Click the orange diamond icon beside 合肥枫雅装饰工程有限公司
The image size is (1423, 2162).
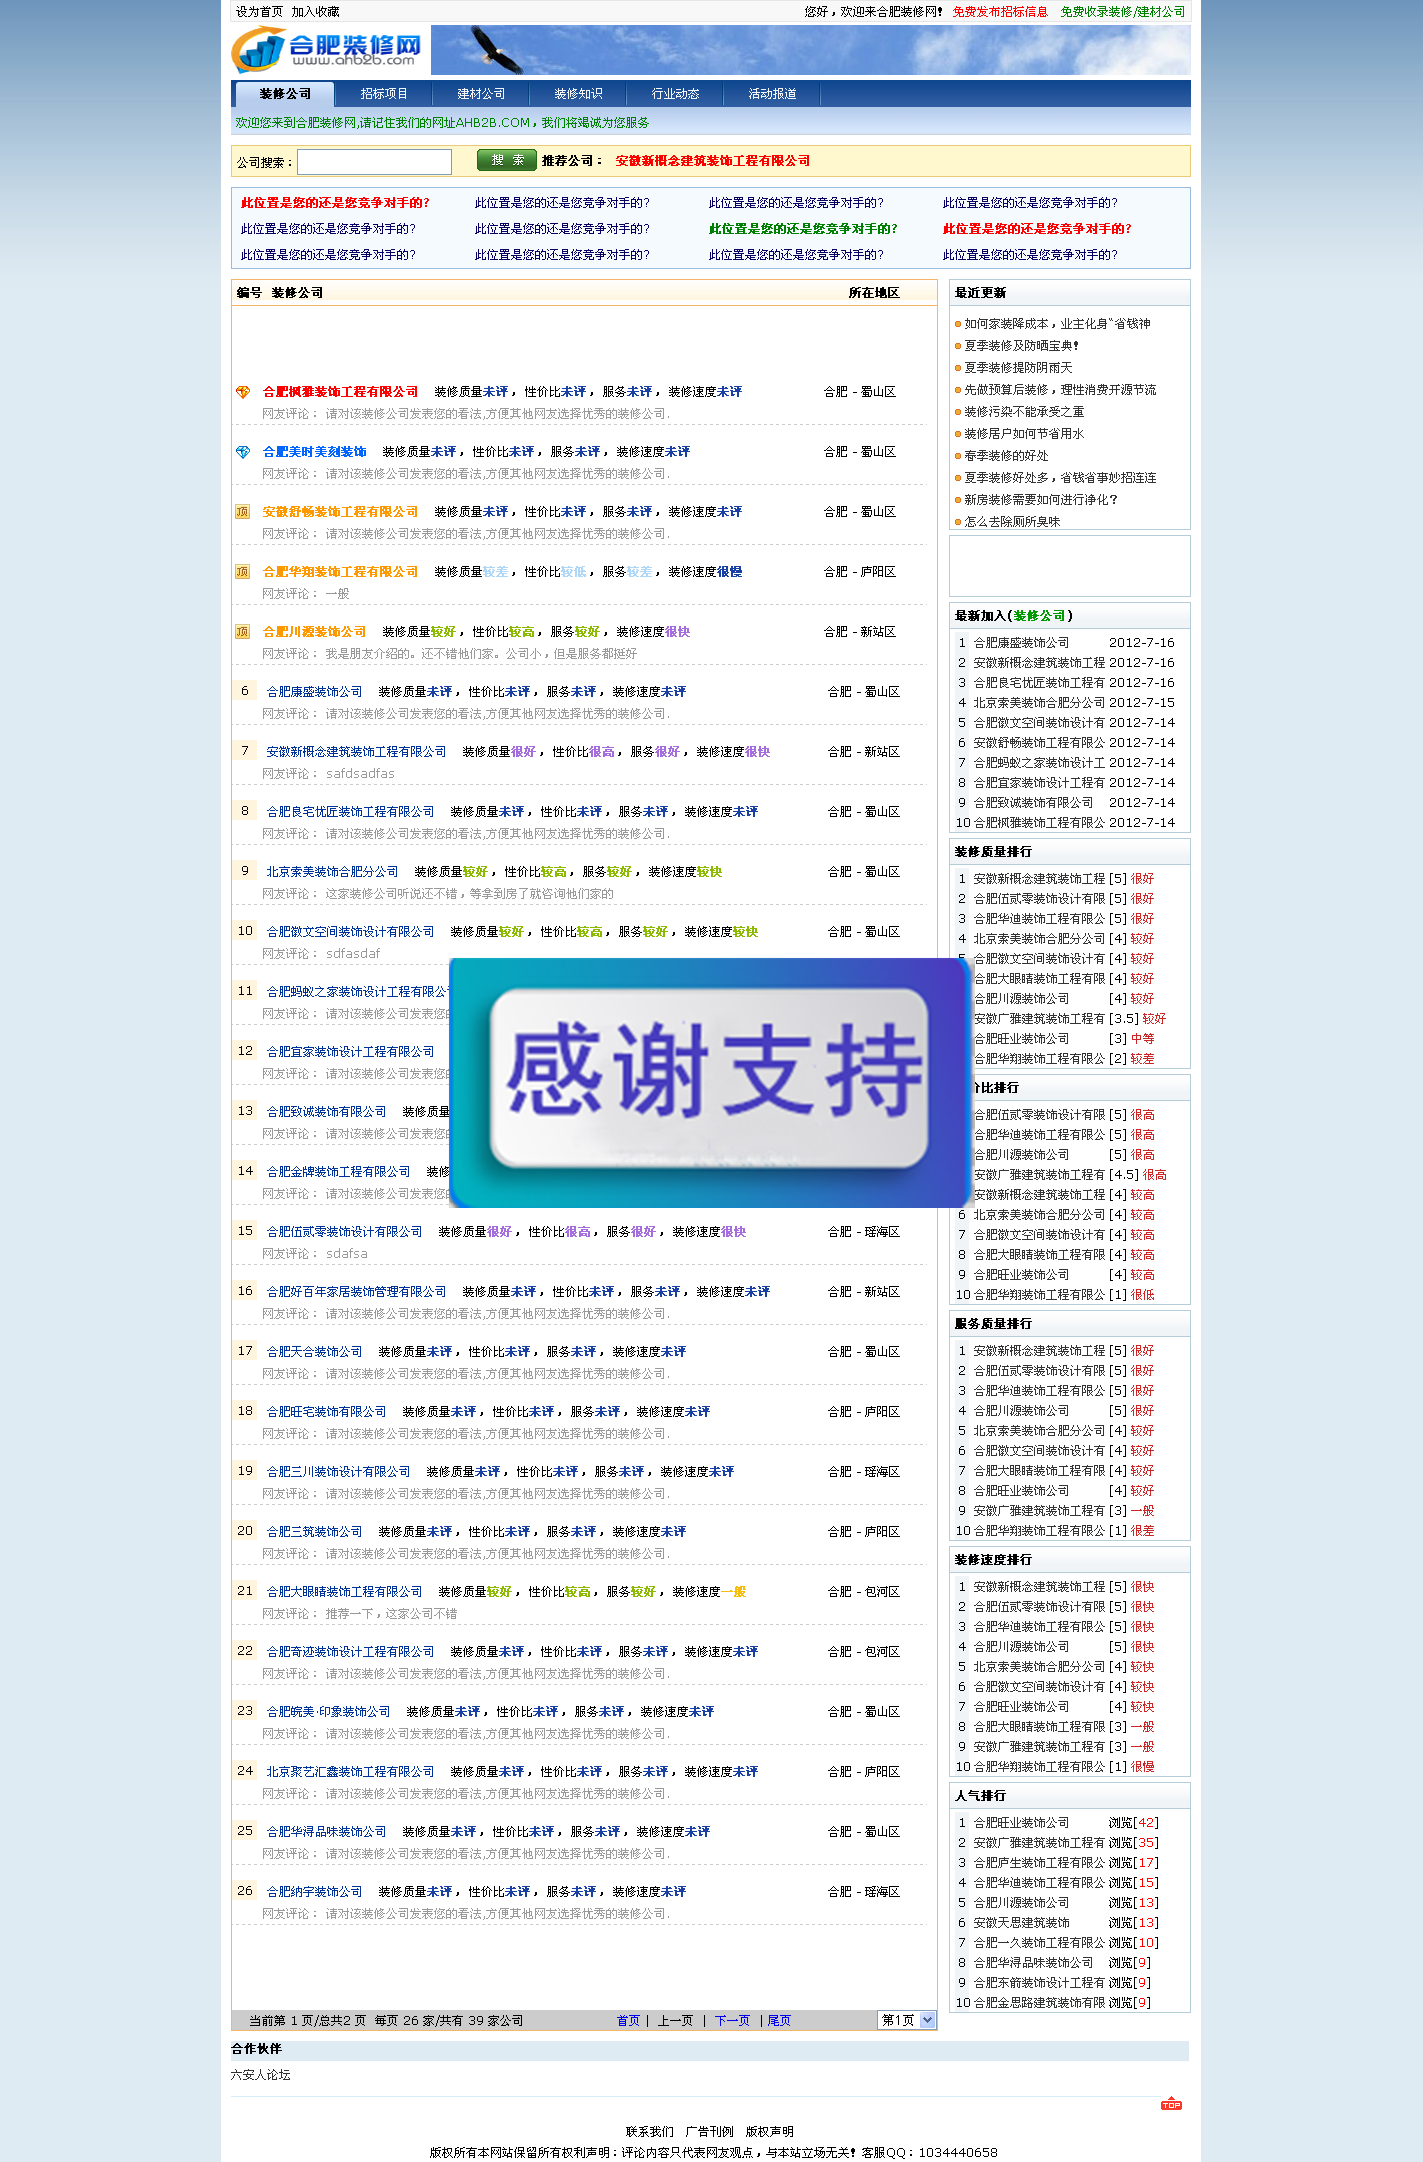[242, 392]
